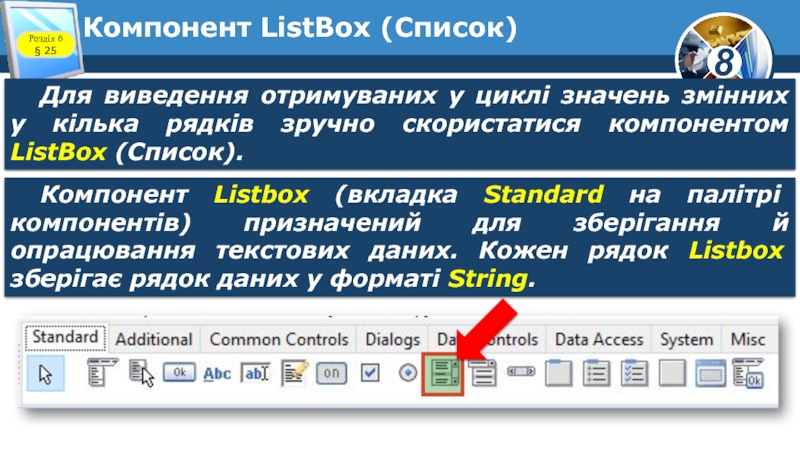
Task: Select the TCheckGroup component icon
Action: point(634,372)
